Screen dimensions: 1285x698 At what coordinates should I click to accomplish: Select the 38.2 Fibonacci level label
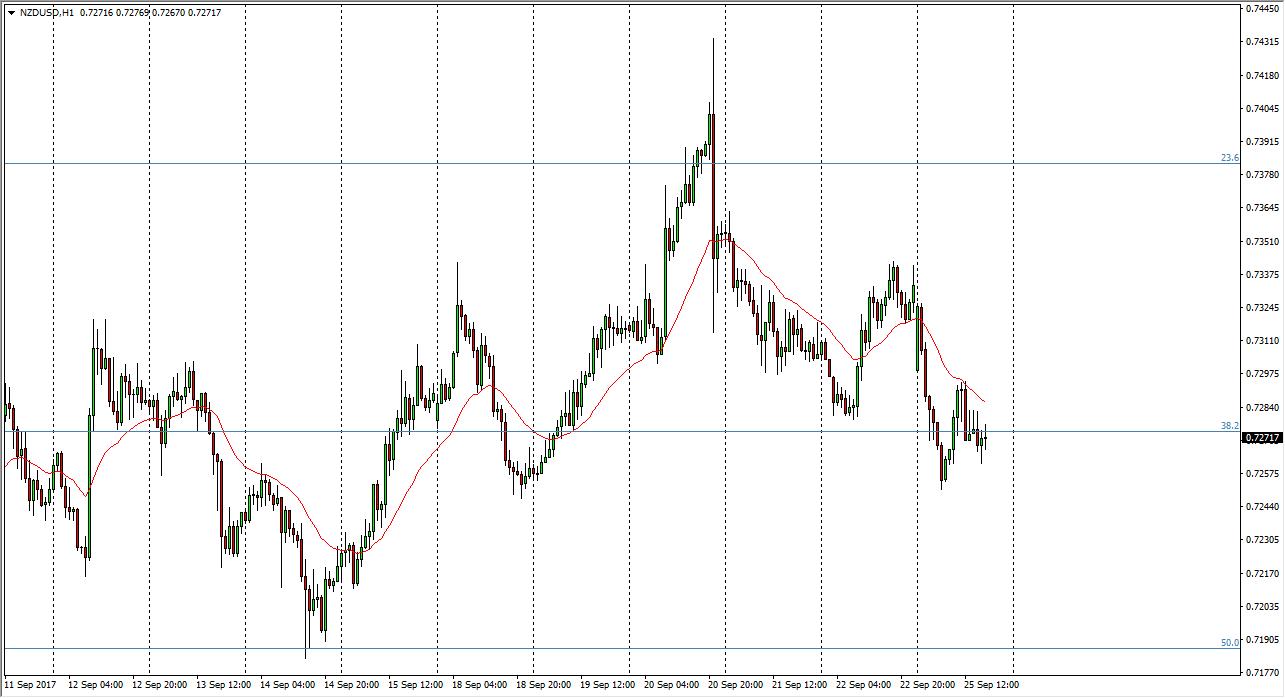tap(1229, 426)
